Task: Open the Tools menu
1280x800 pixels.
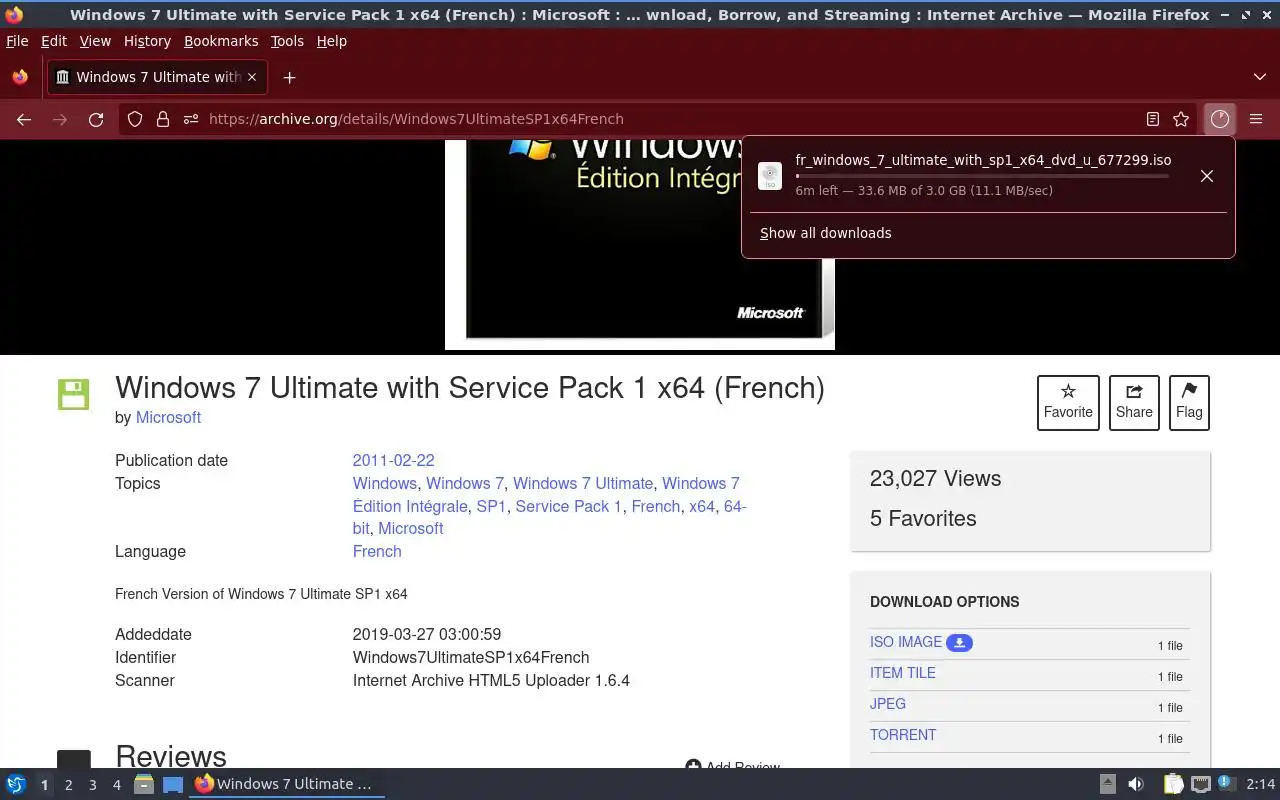Action: tap(287, 41)
